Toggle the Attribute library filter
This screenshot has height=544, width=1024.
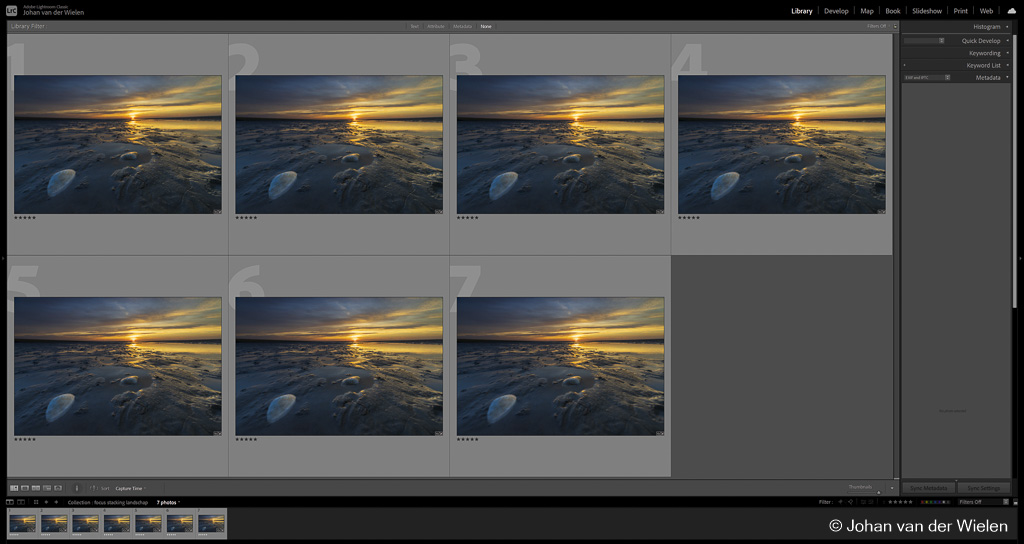(x=435, y=26)
